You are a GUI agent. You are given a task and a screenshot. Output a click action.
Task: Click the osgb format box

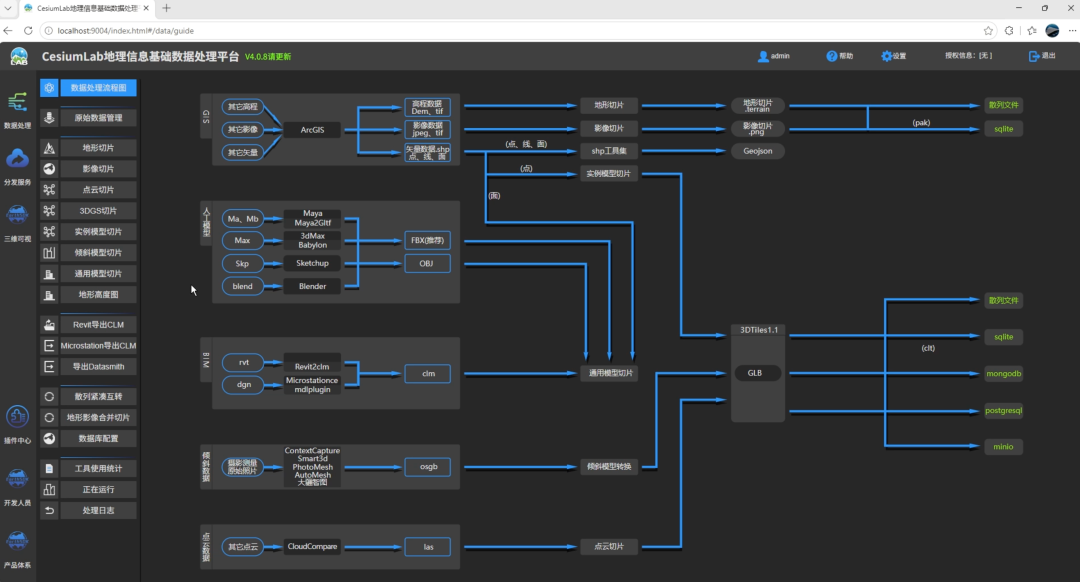[428, 466]
